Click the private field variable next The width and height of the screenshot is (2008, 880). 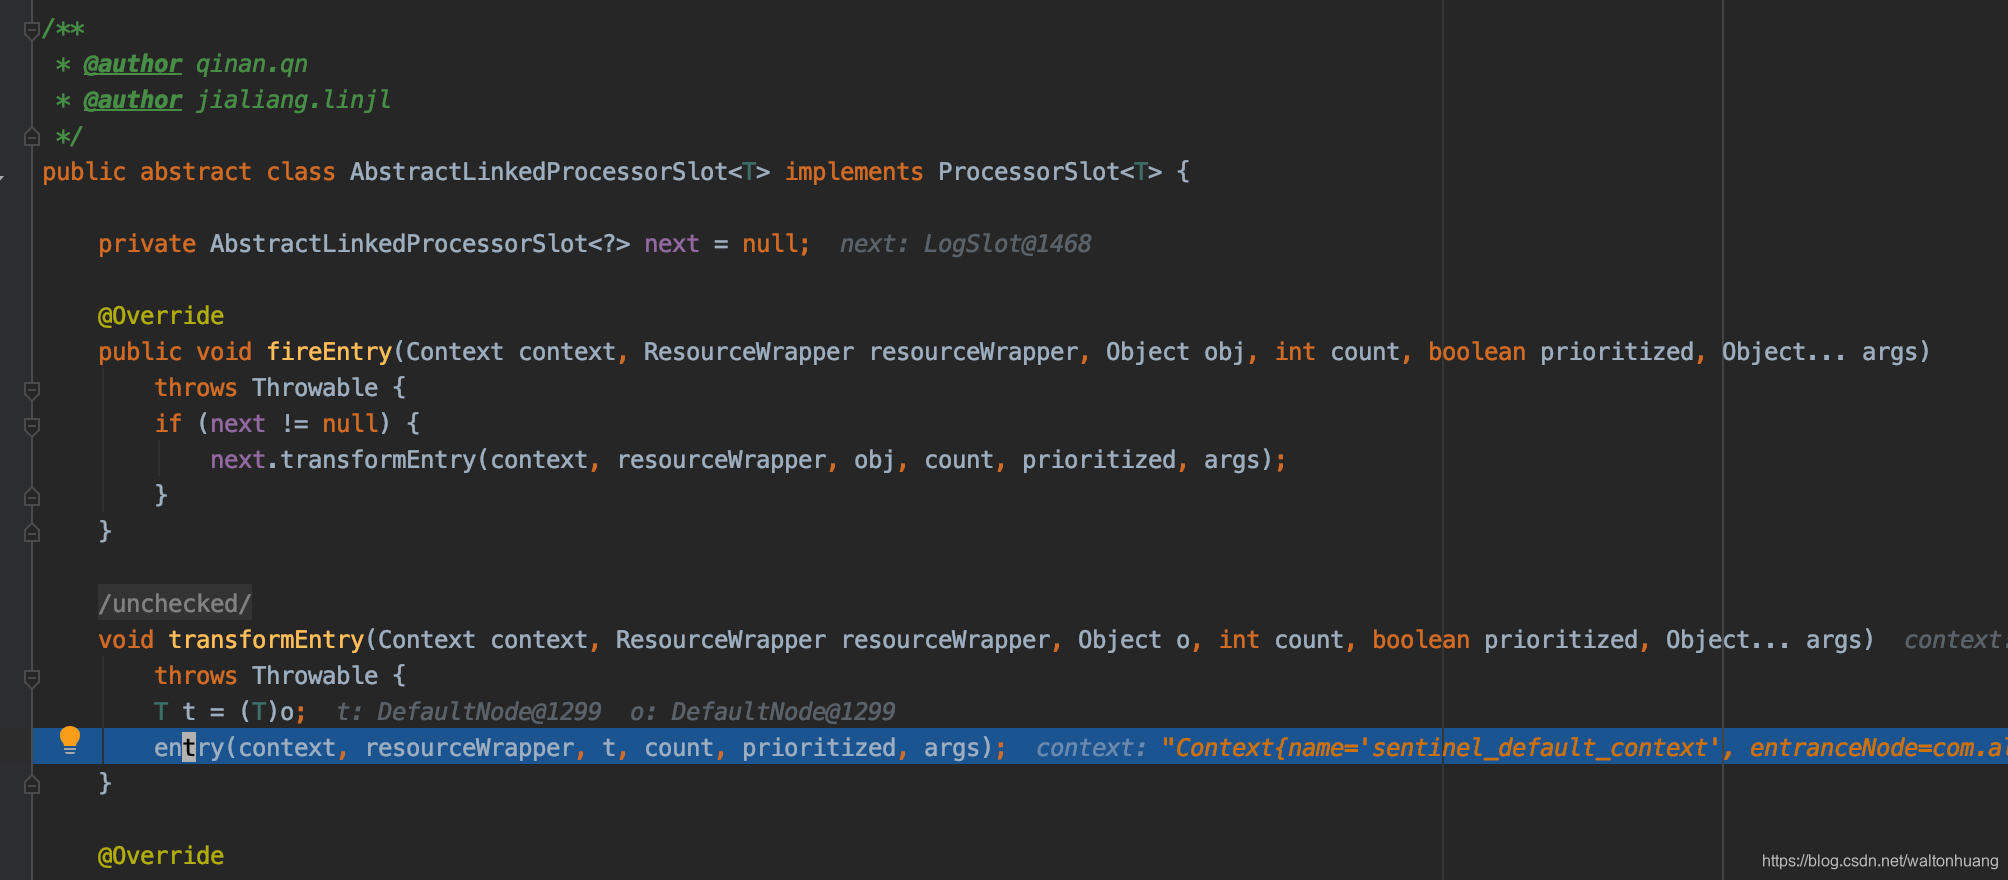(x=671, y=244)
